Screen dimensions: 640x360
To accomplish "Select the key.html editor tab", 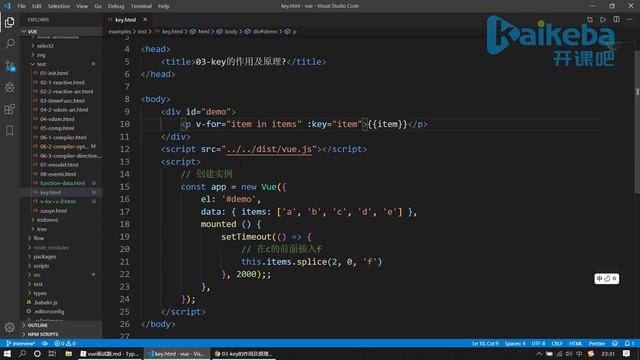I will [x=127, y=20].
